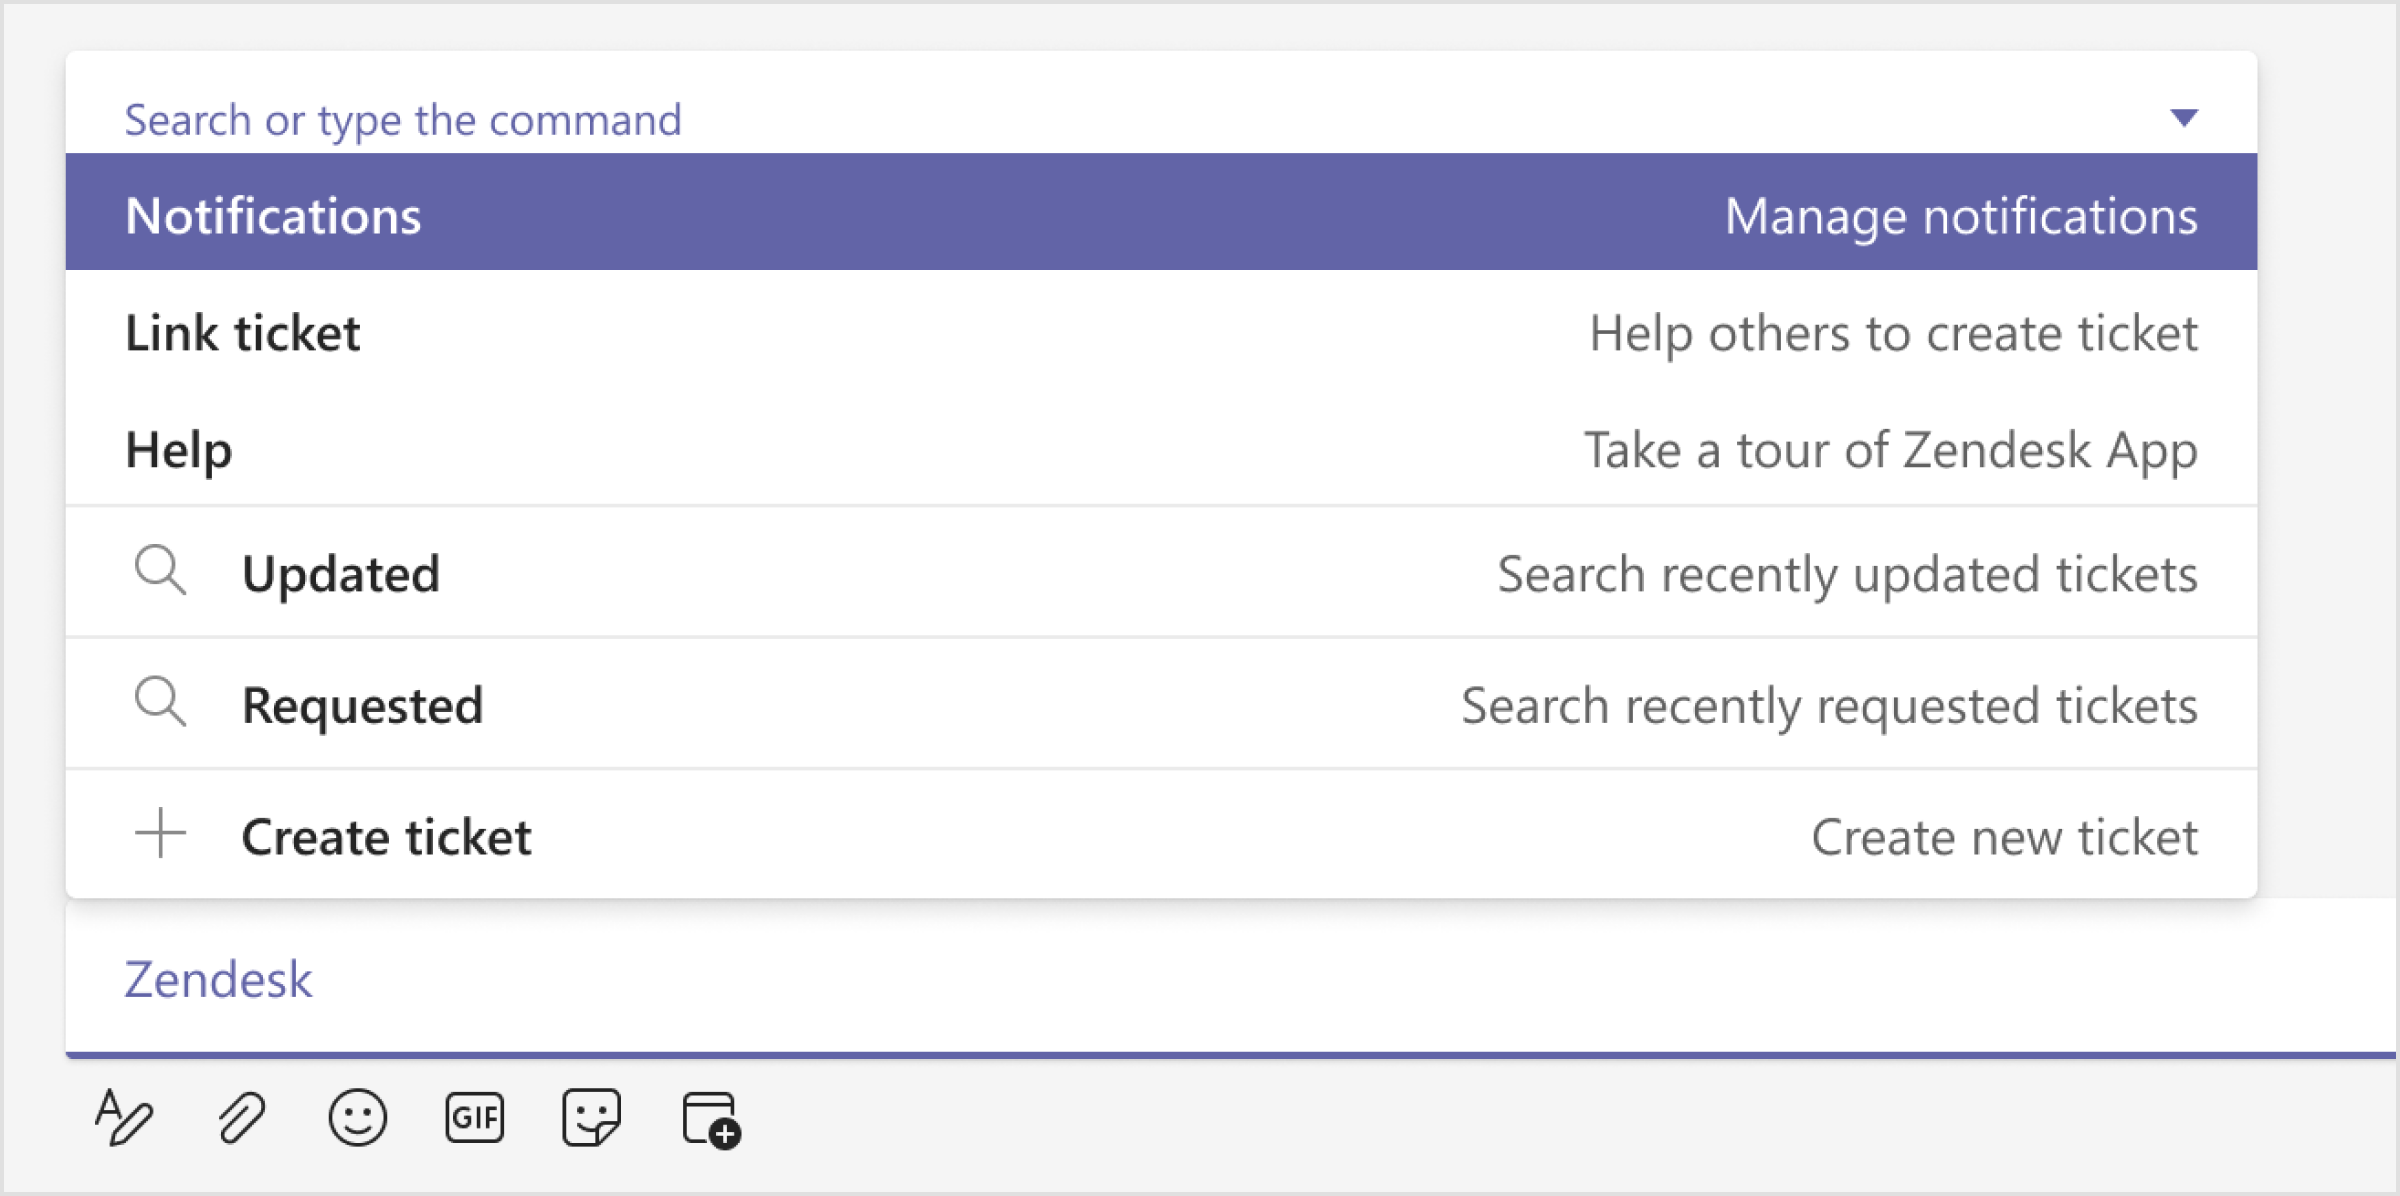Open the emoji picker
The width and height of the screenshot is (2400, 1196).
coord(358,1117)
